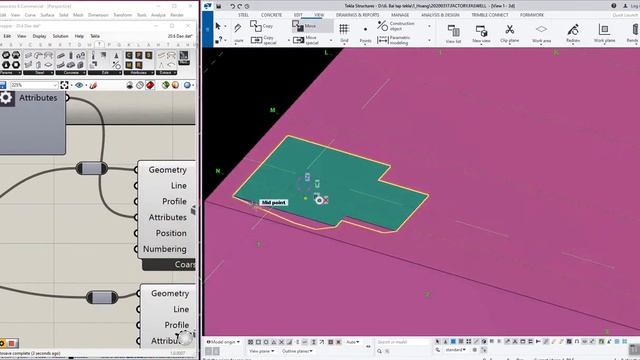The width and height of the screenshot is (640, 360).
Task: Click the Undo arrow in Tekla title bar
Action: tap(232, 6)
